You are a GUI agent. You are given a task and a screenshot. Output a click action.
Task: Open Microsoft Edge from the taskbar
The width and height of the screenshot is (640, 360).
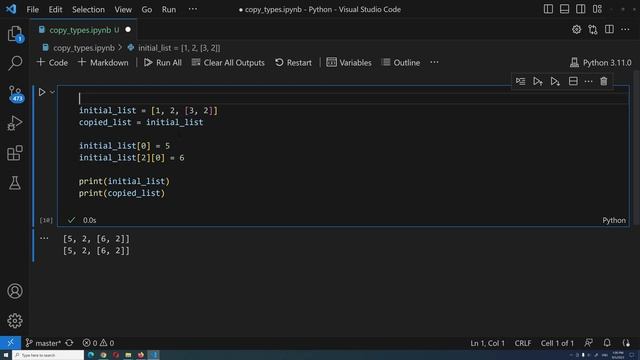click(x=91, y=355)
